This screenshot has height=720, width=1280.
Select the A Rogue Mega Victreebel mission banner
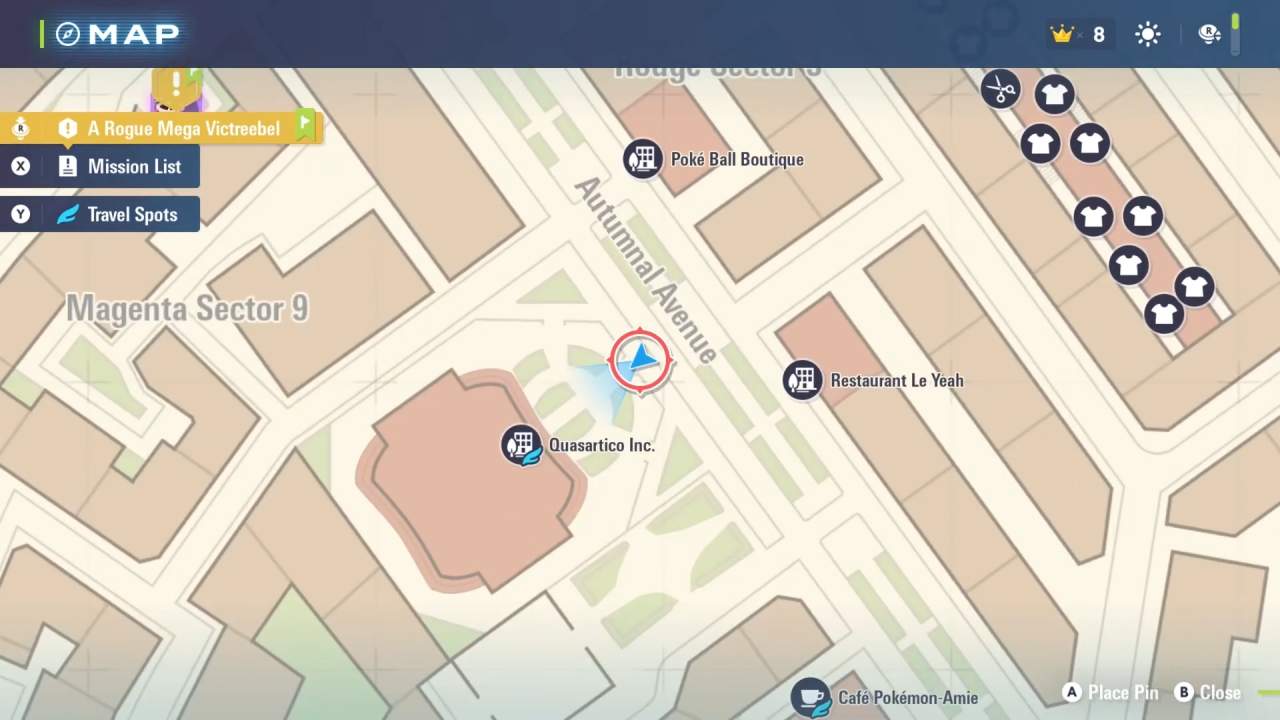pyautogui.click(x=160, y=128)
